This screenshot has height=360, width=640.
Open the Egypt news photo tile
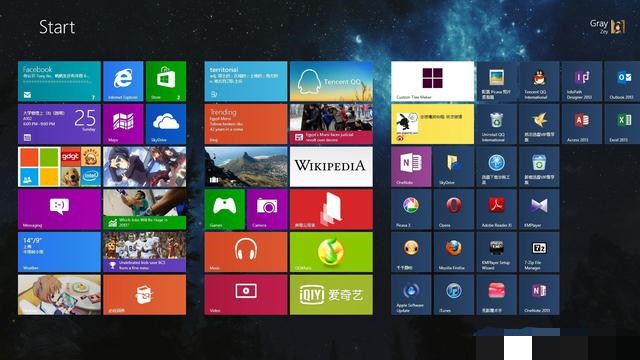tap(331, 124)
